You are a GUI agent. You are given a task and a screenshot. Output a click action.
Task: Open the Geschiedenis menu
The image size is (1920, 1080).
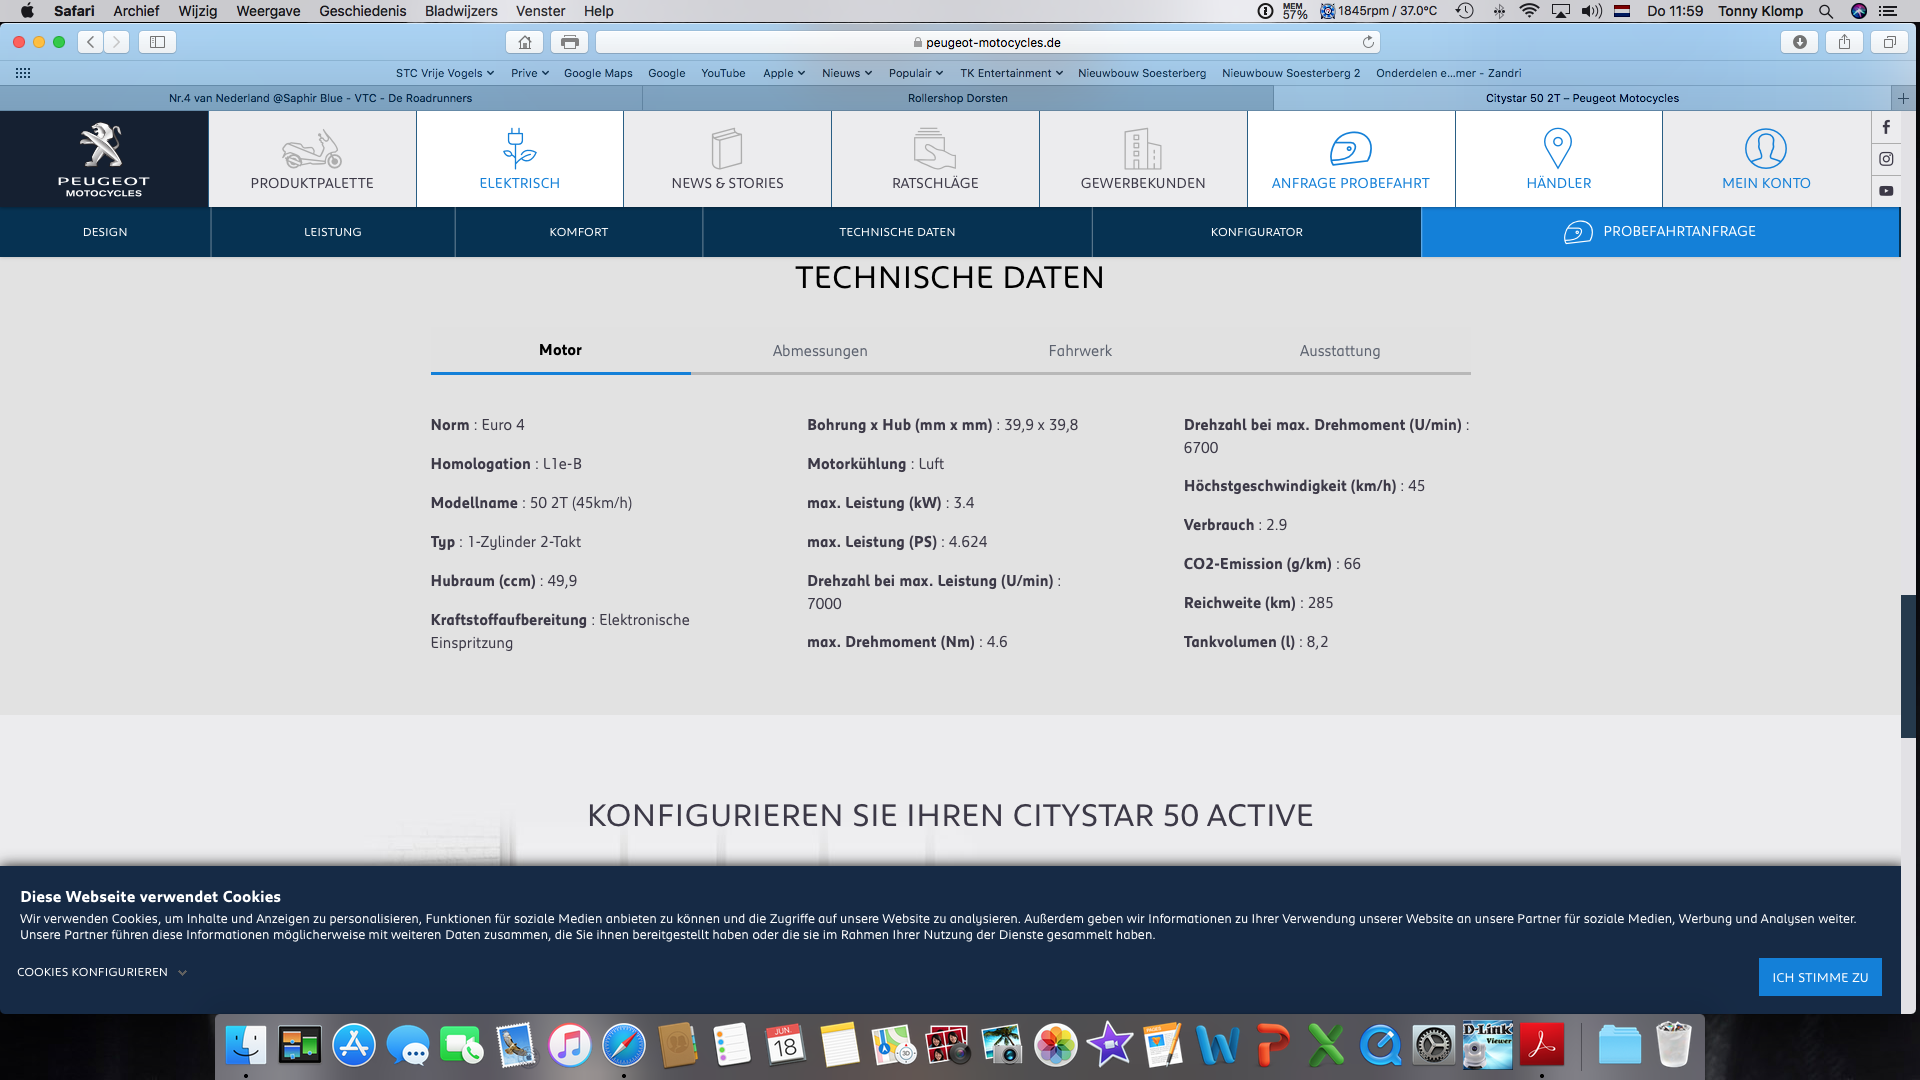click(x=362, y=11)
